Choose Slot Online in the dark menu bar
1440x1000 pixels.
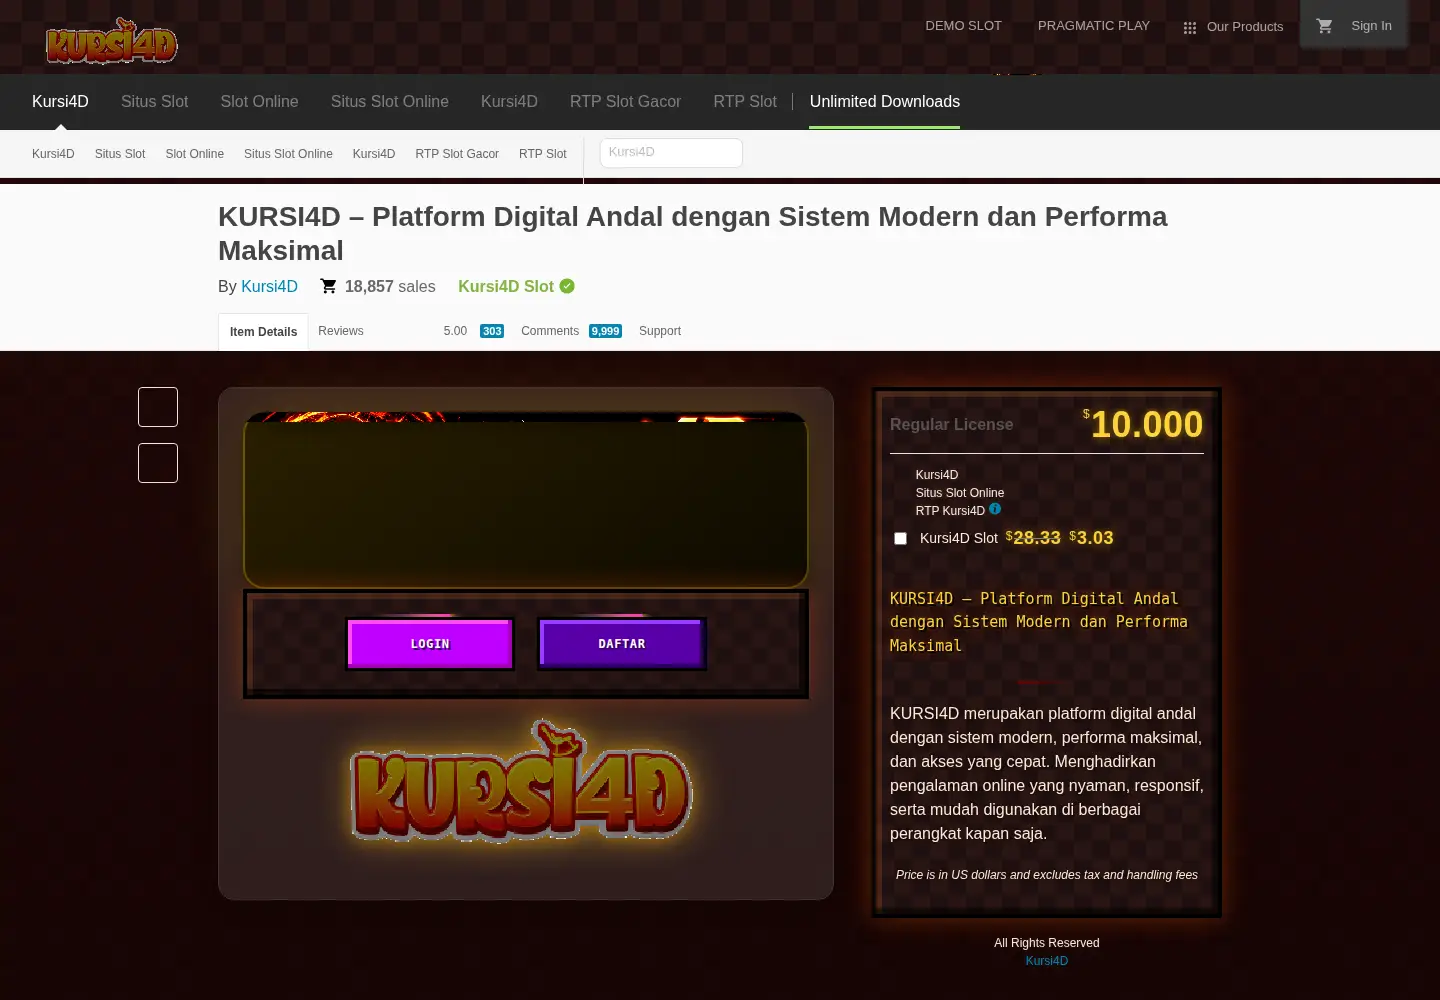coord(259,101)
